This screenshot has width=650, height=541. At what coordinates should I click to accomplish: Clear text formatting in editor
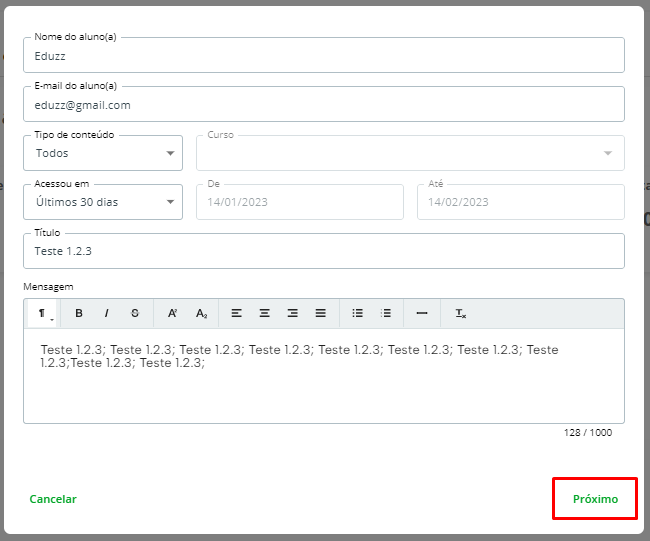click(x=460, y=314)
